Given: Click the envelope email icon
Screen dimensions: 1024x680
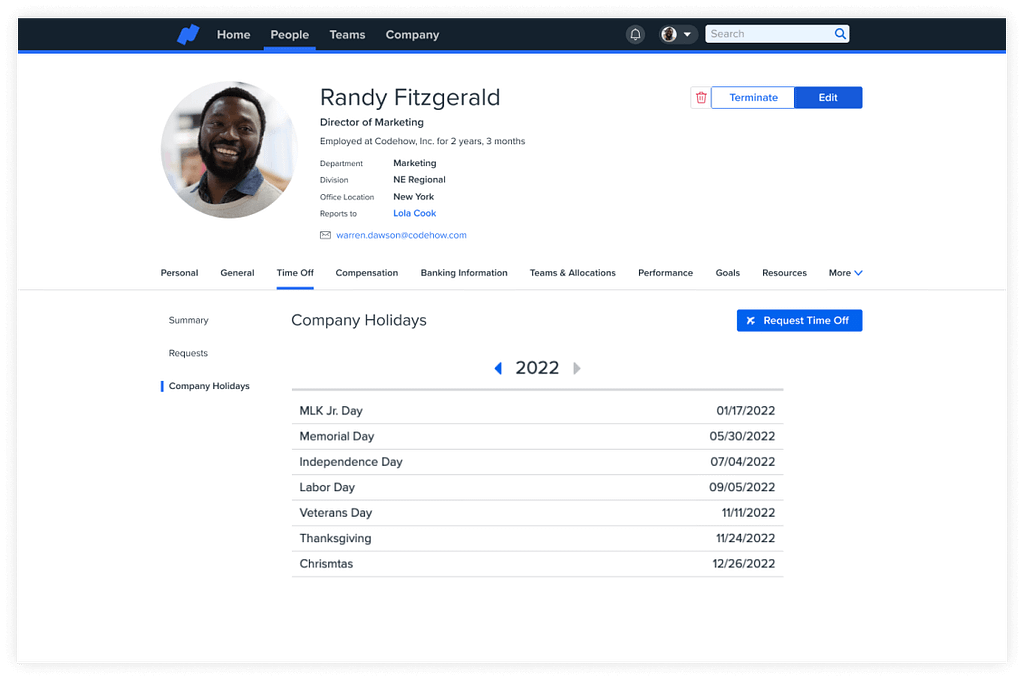Looking at the screenshot, I should click(325, 235).
